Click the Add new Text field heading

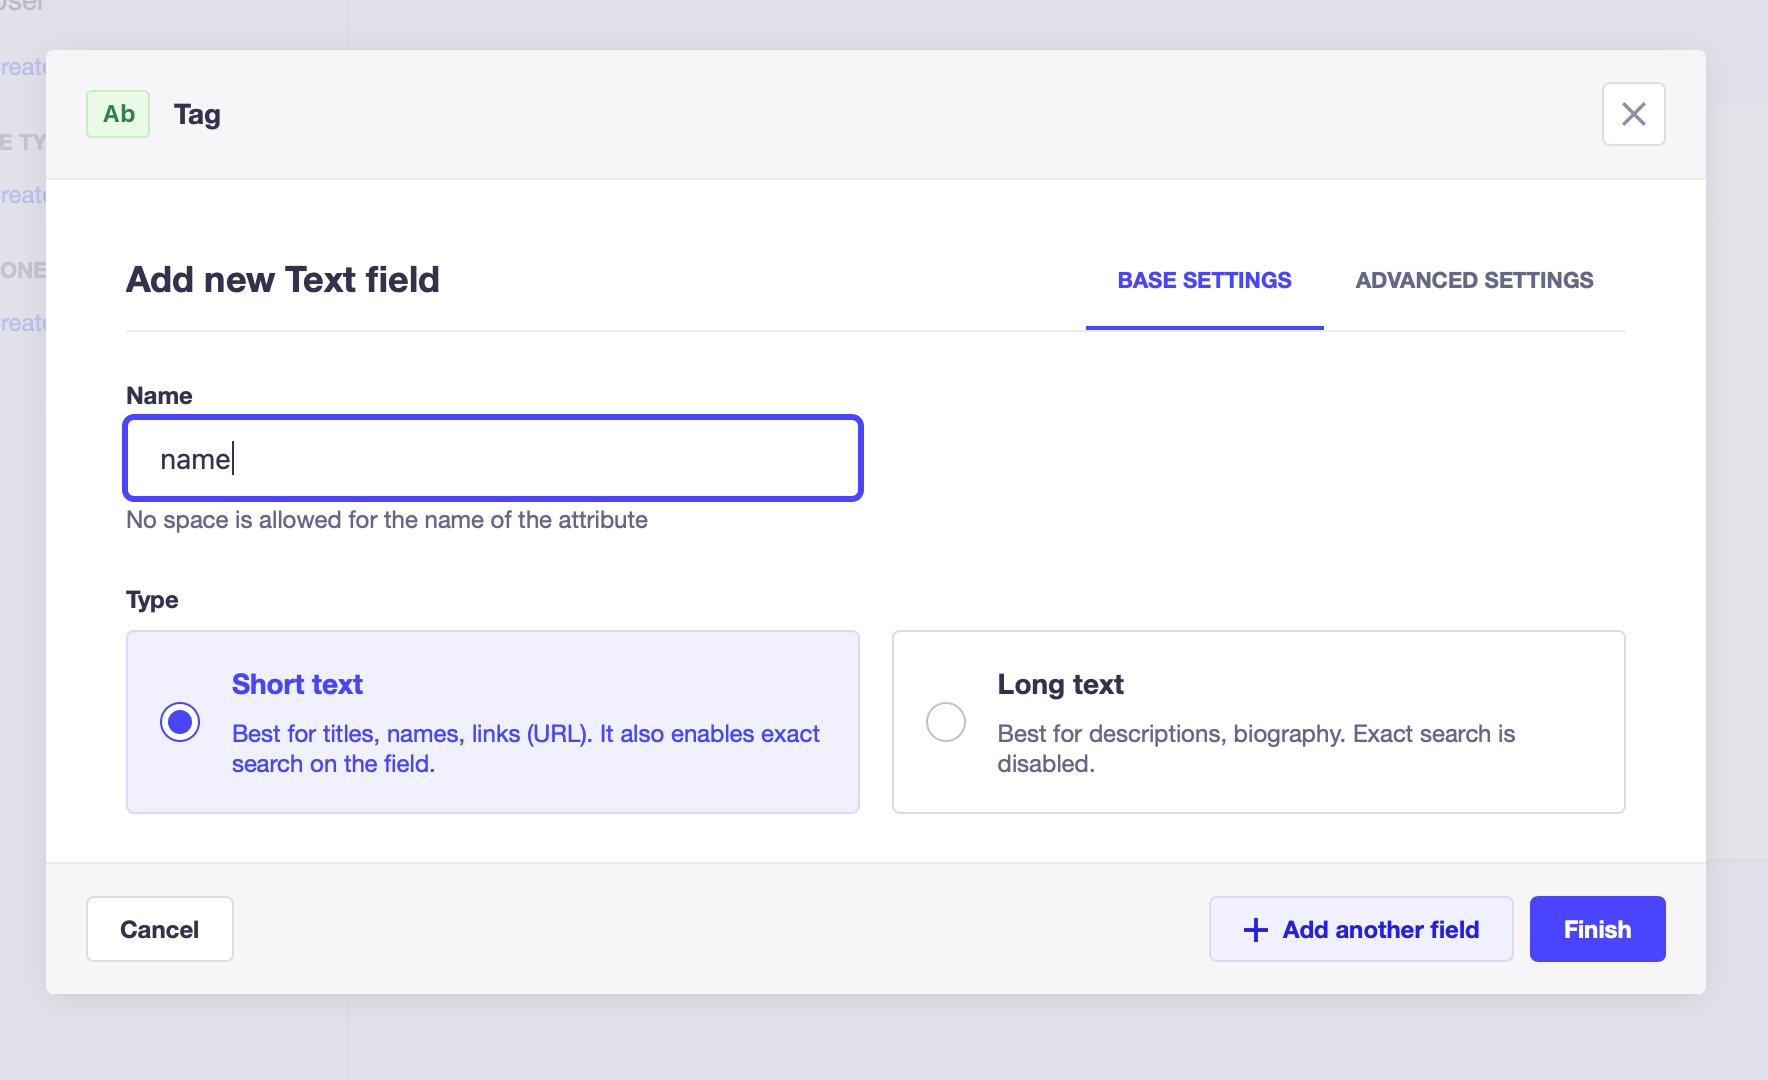283,280
